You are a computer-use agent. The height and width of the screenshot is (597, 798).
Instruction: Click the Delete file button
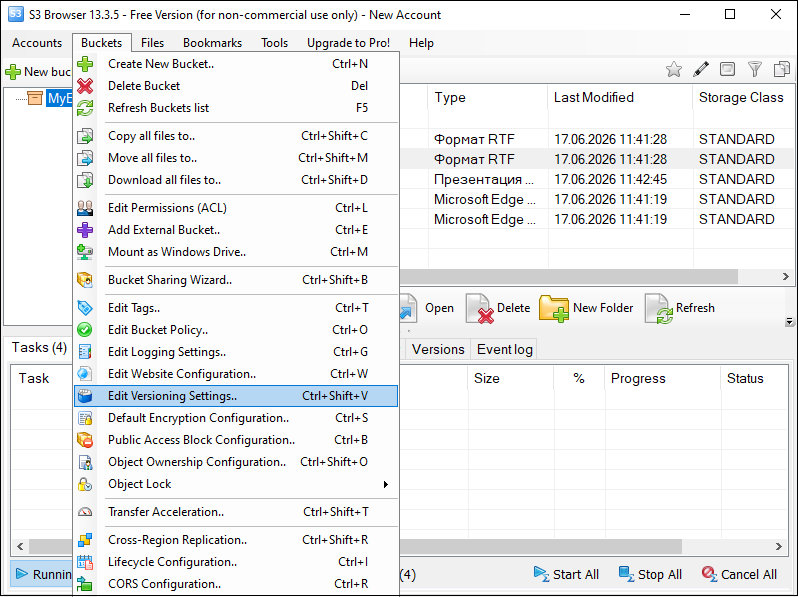(x=498, y=308)
